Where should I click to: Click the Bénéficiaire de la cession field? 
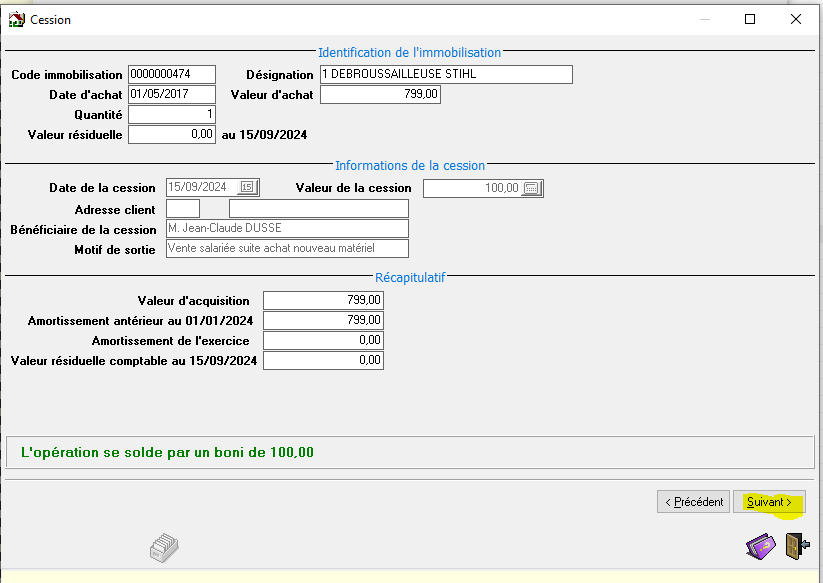(287, 229)
